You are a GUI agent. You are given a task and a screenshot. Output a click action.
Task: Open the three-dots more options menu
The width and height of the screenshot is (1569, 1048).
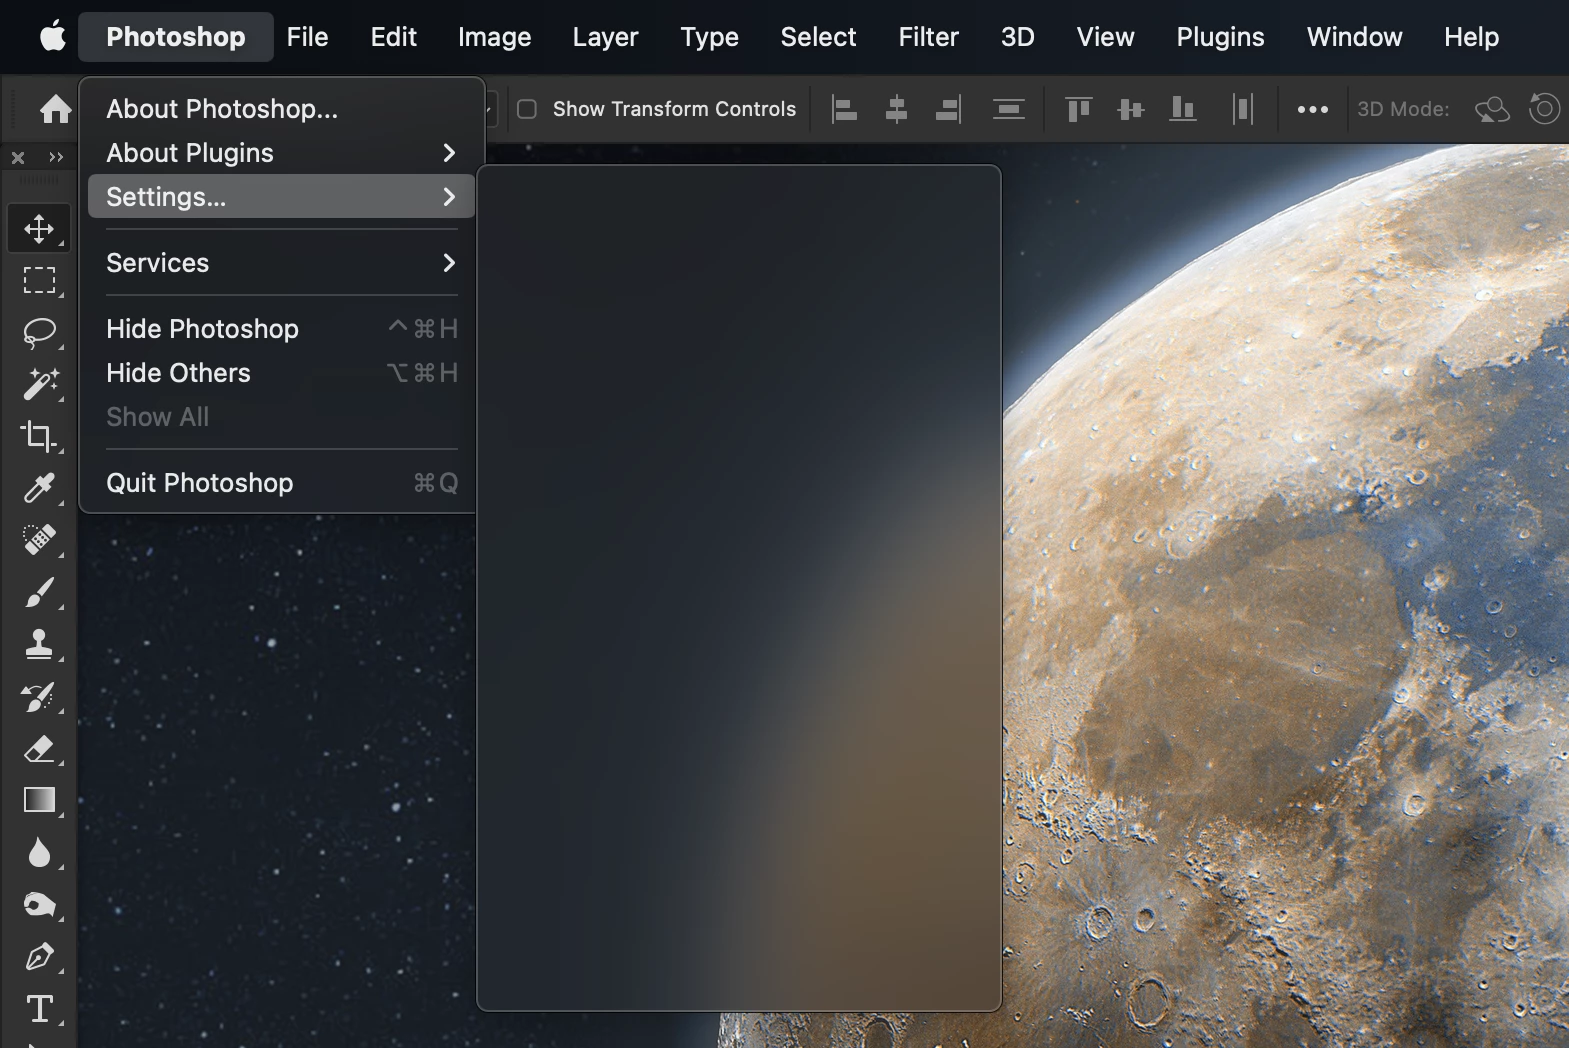[1312, 109]
